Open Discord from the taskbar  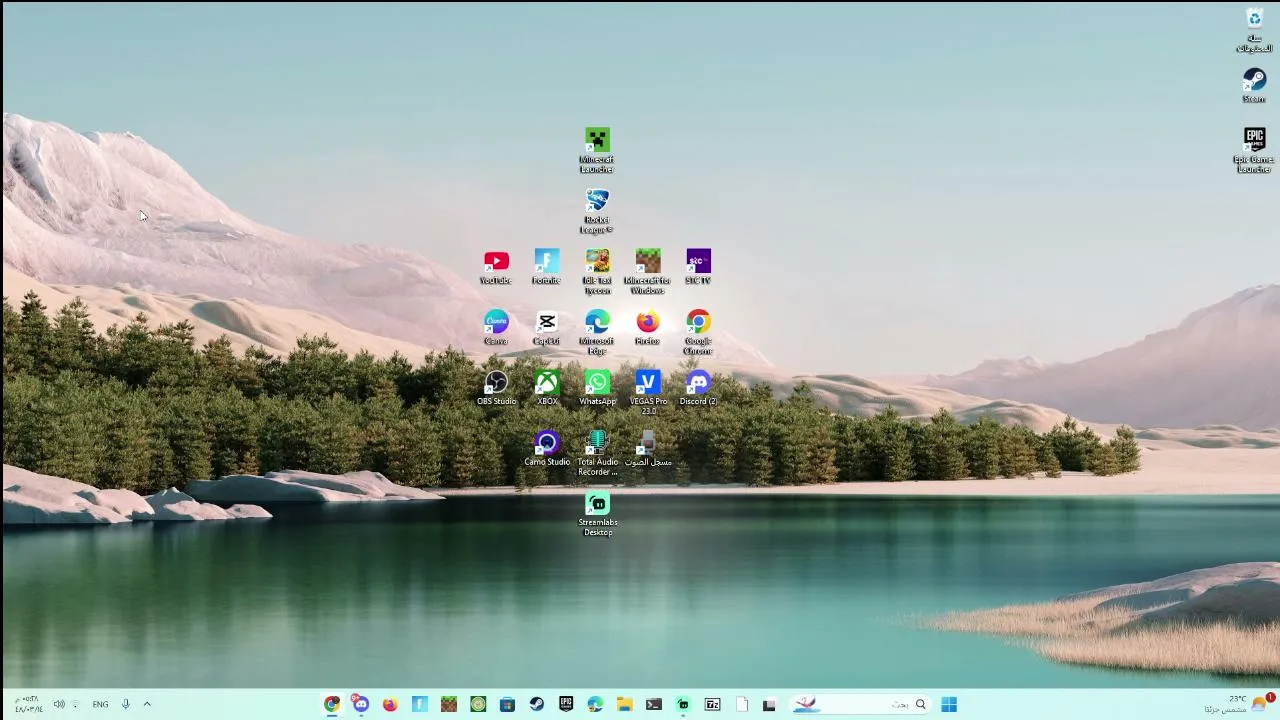(361, 705)
